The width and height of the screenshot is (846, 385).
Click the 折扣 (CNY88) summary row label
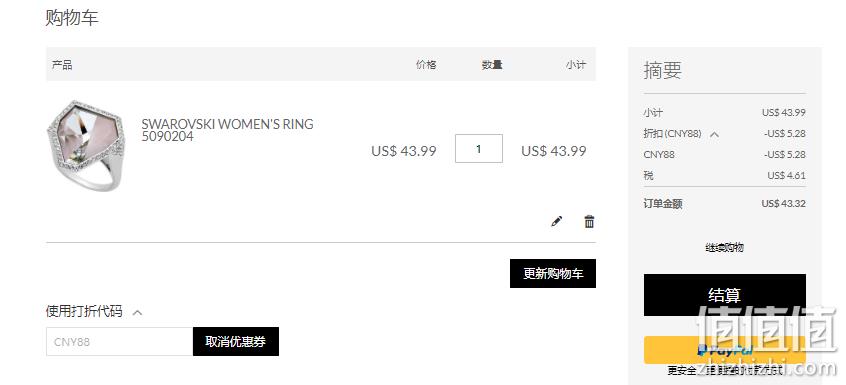tap(672, 134)
